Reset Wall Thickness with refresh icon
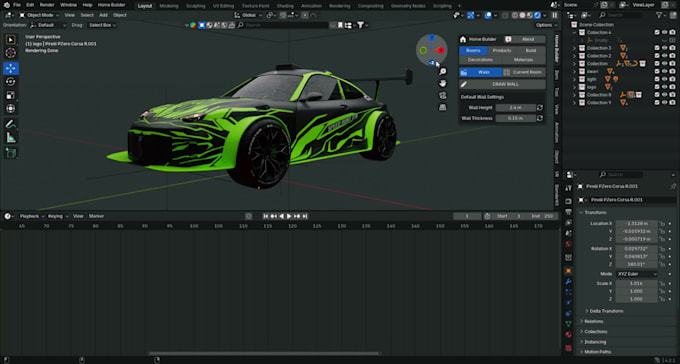This screenshot has height=364, width=680. tap(540, 118)
